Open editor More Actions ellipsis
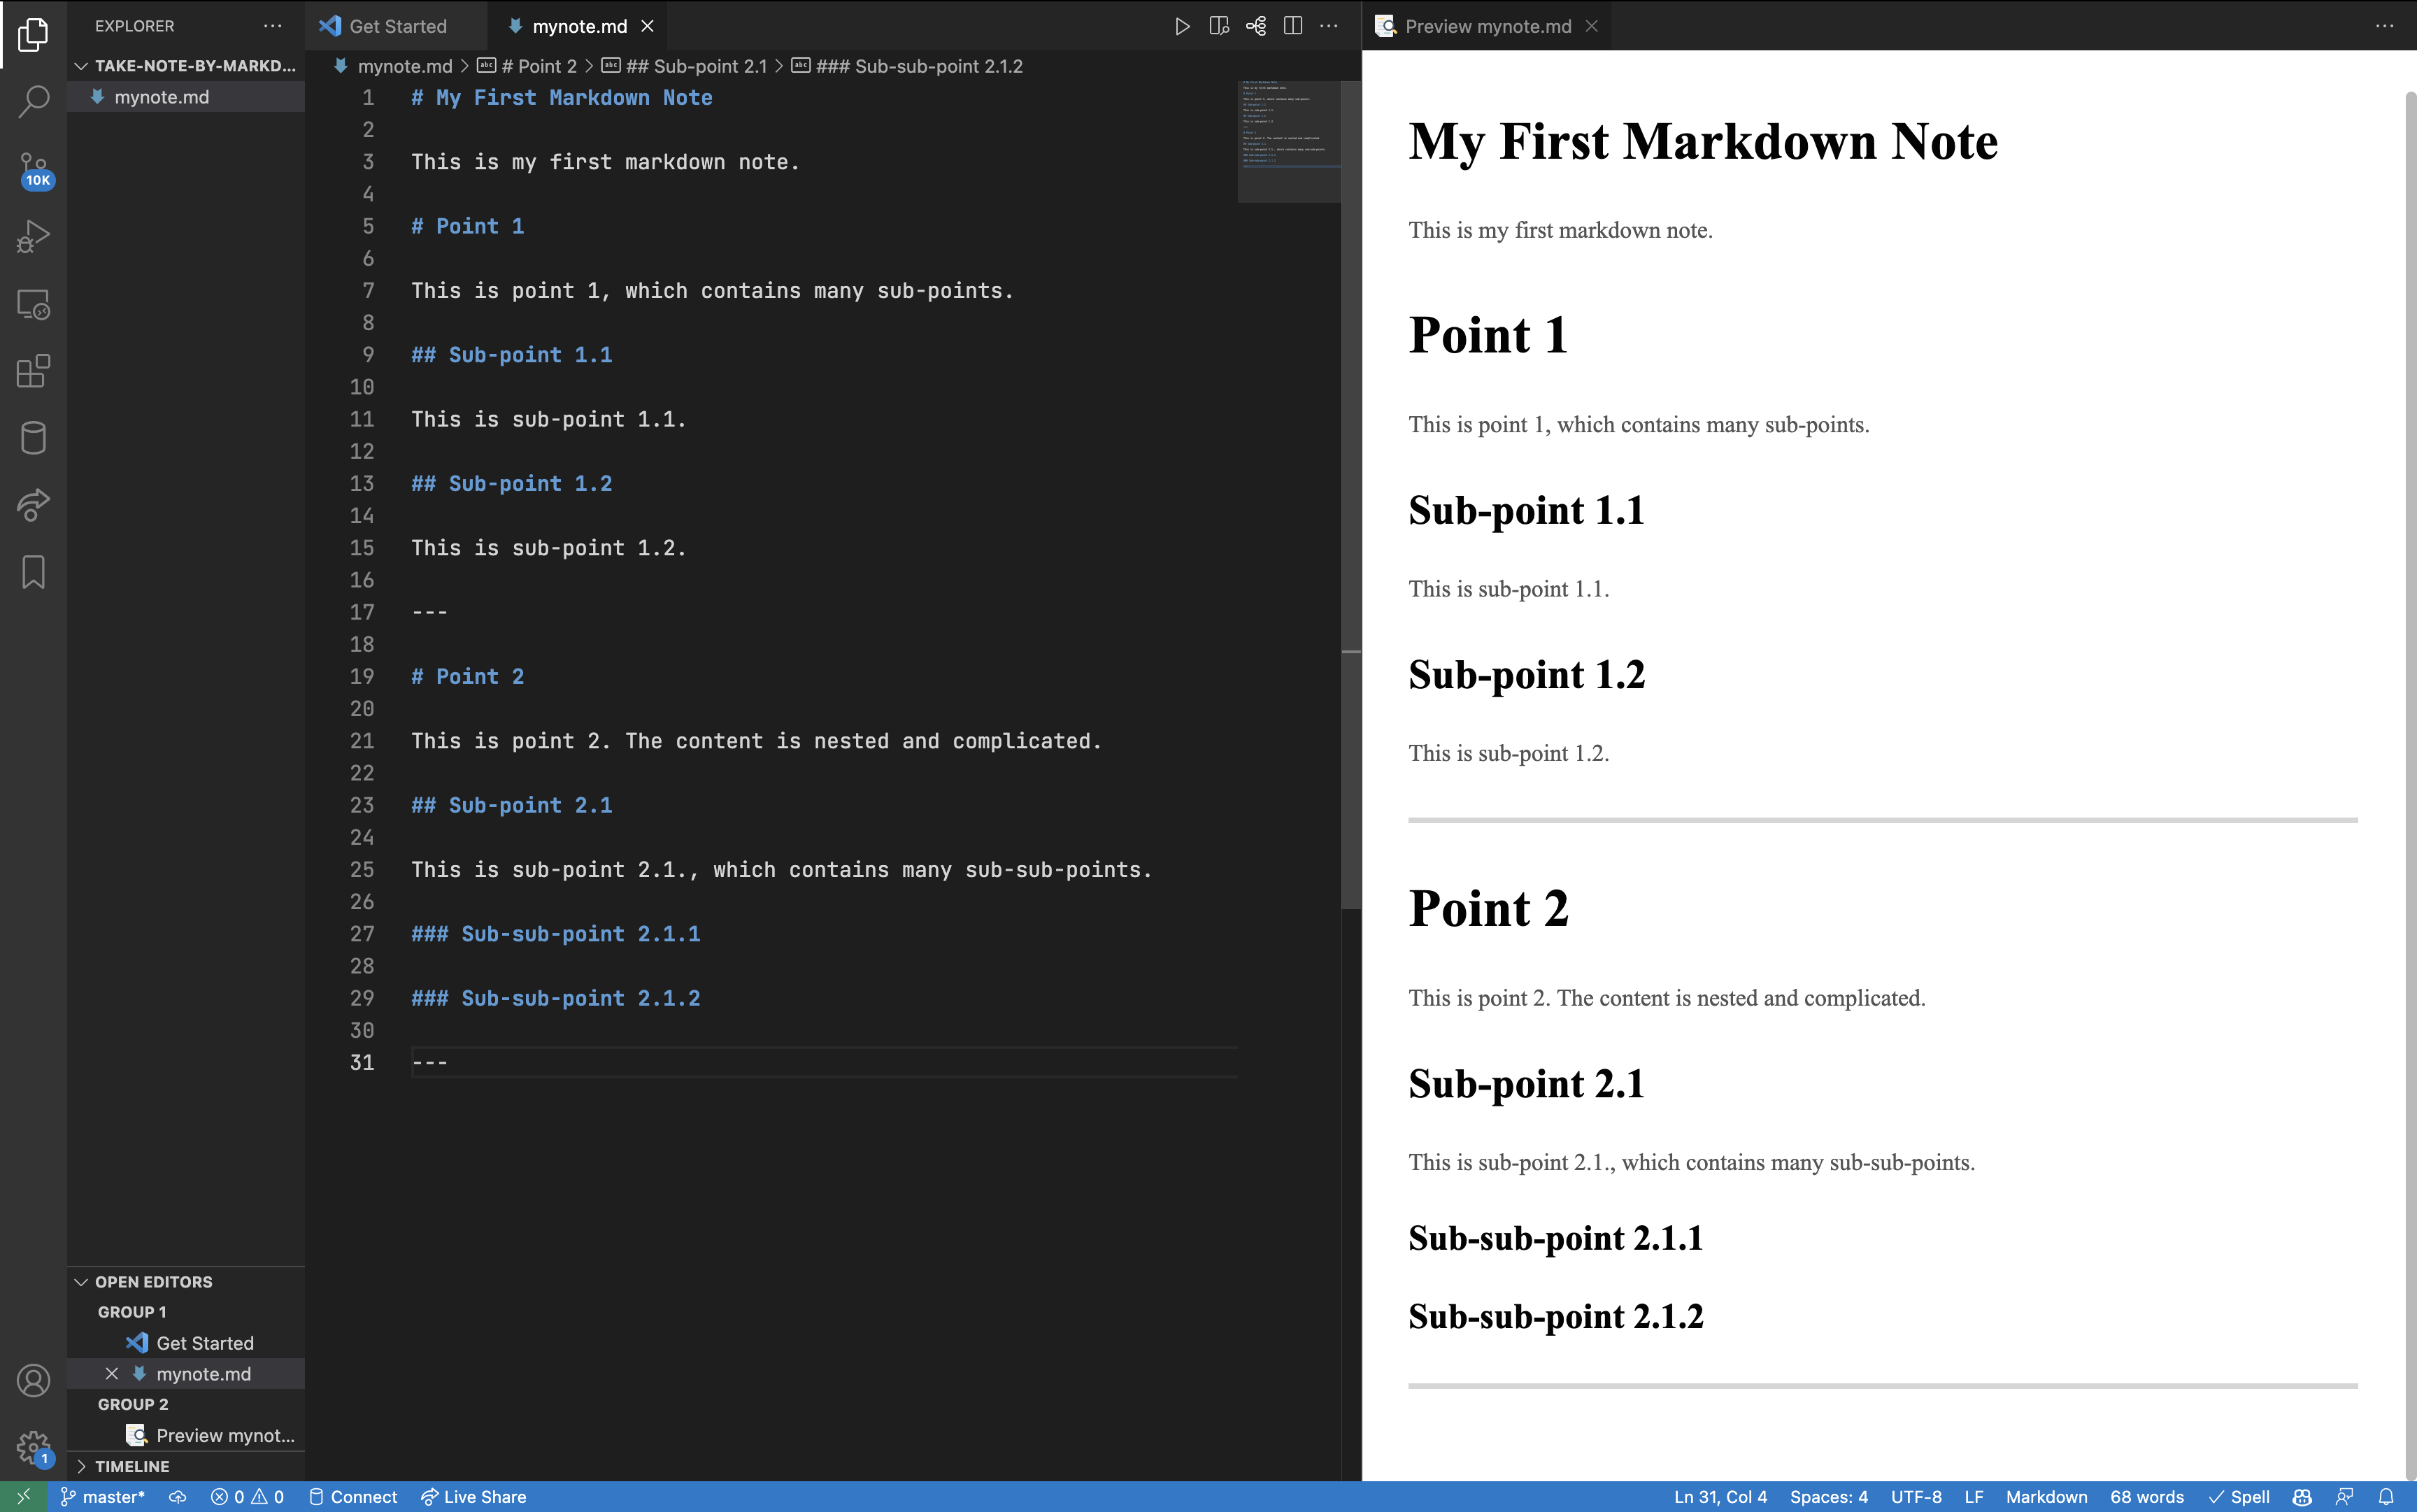The height and width of the screenshot is (1512, 2417). pyautogui.click(x=1329, y=26)
